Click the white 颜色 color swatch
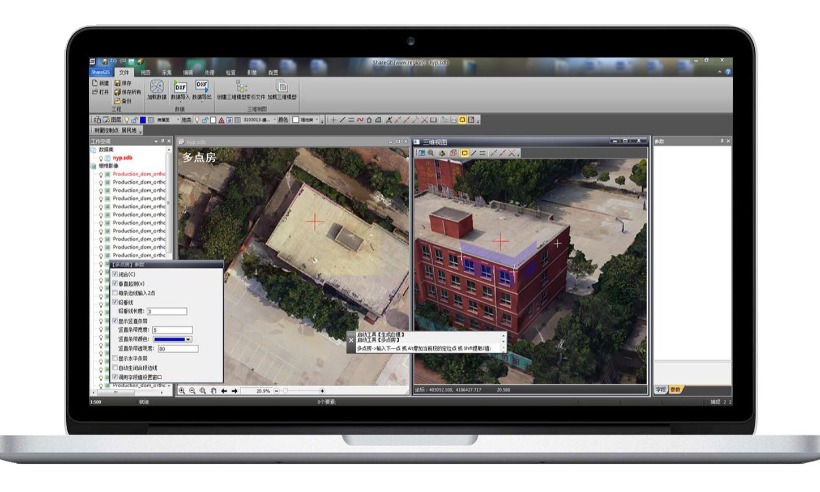Screen dimensions: 820x492 pos(295,120)
